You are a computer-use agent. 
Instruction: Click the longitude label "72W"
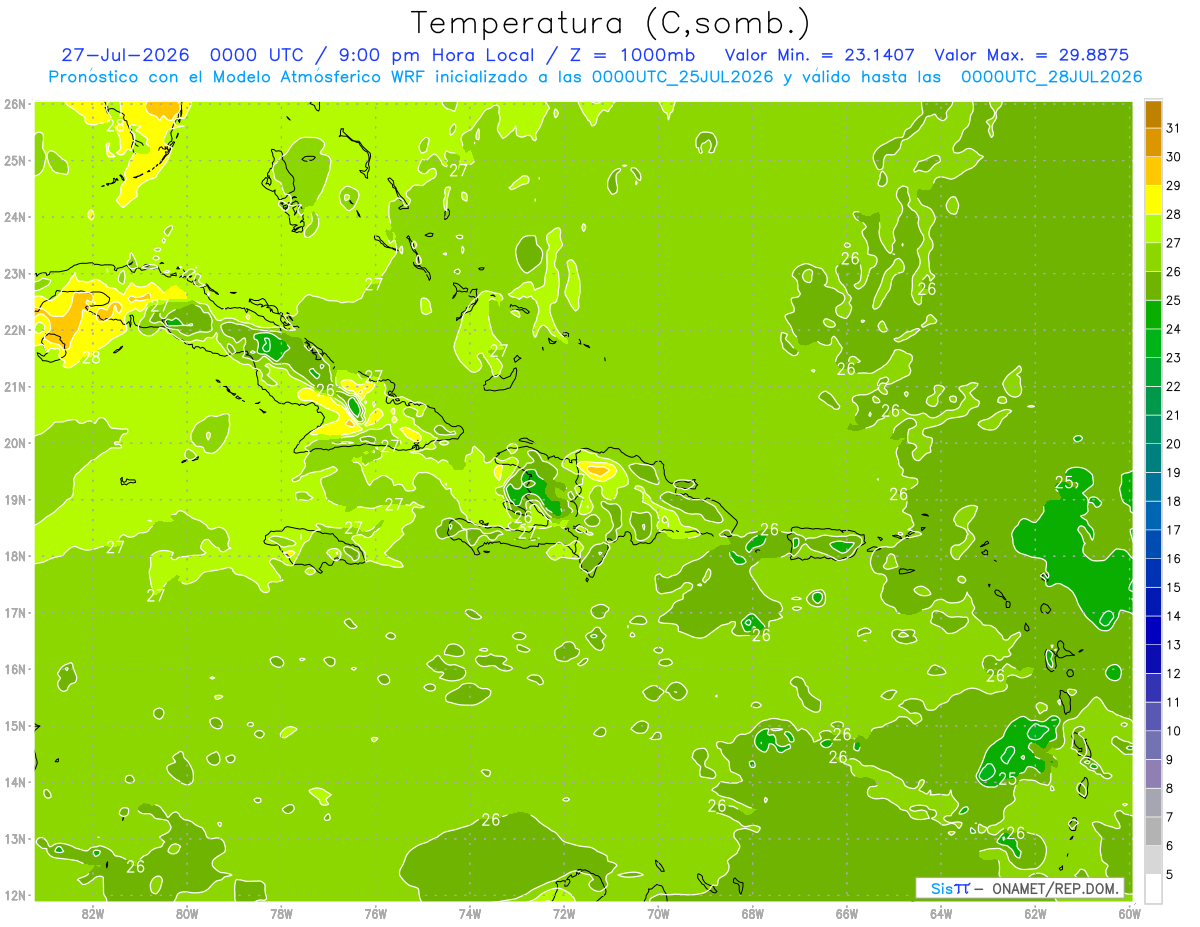pos(564,913)
